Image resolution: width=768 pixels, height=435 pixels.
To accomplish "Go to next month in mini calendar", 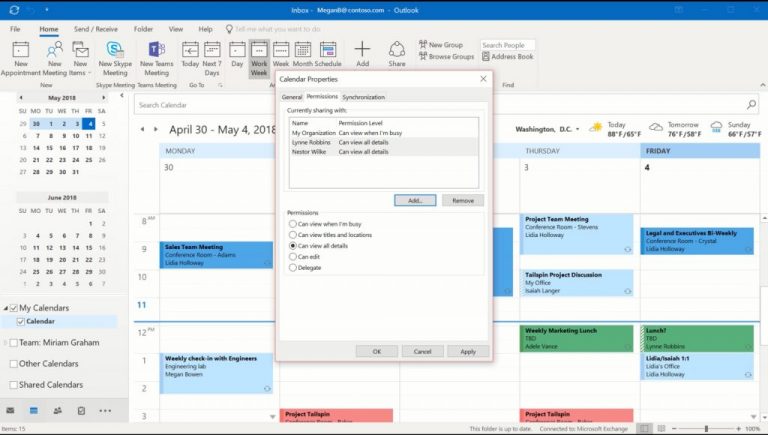I will click(x=103, y=97).
